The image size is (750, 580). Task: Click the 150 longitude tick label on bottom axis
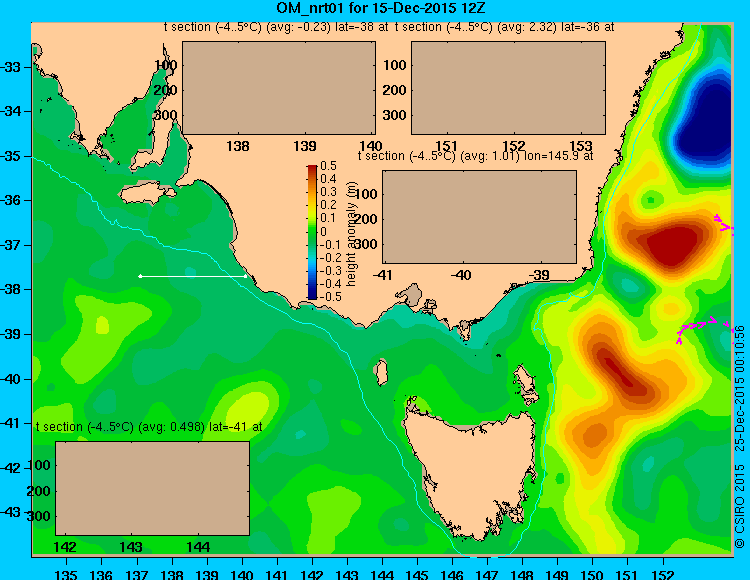(x=592, y=574)
